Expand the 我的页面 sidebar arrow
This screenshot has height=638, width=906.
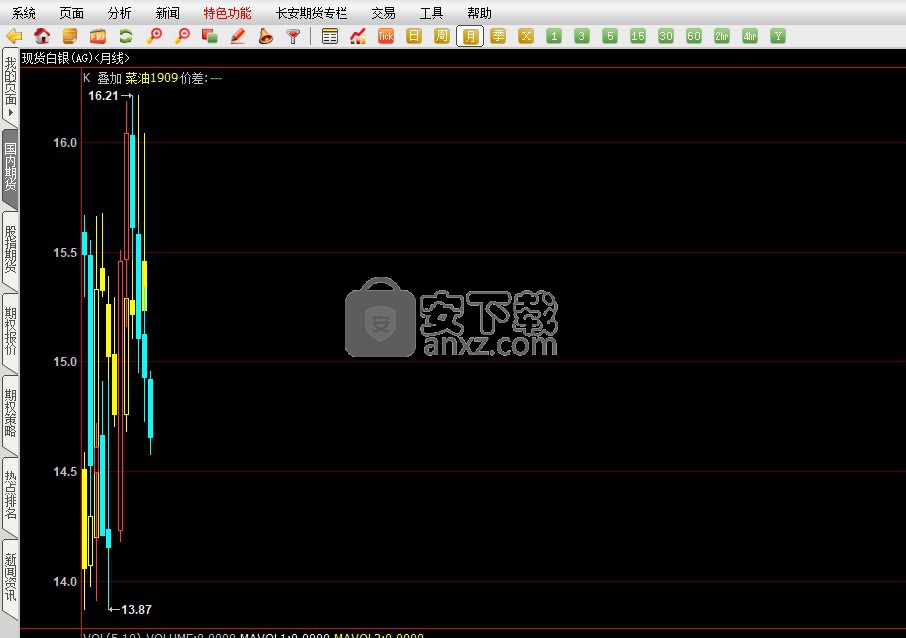(x=10, y=112)
